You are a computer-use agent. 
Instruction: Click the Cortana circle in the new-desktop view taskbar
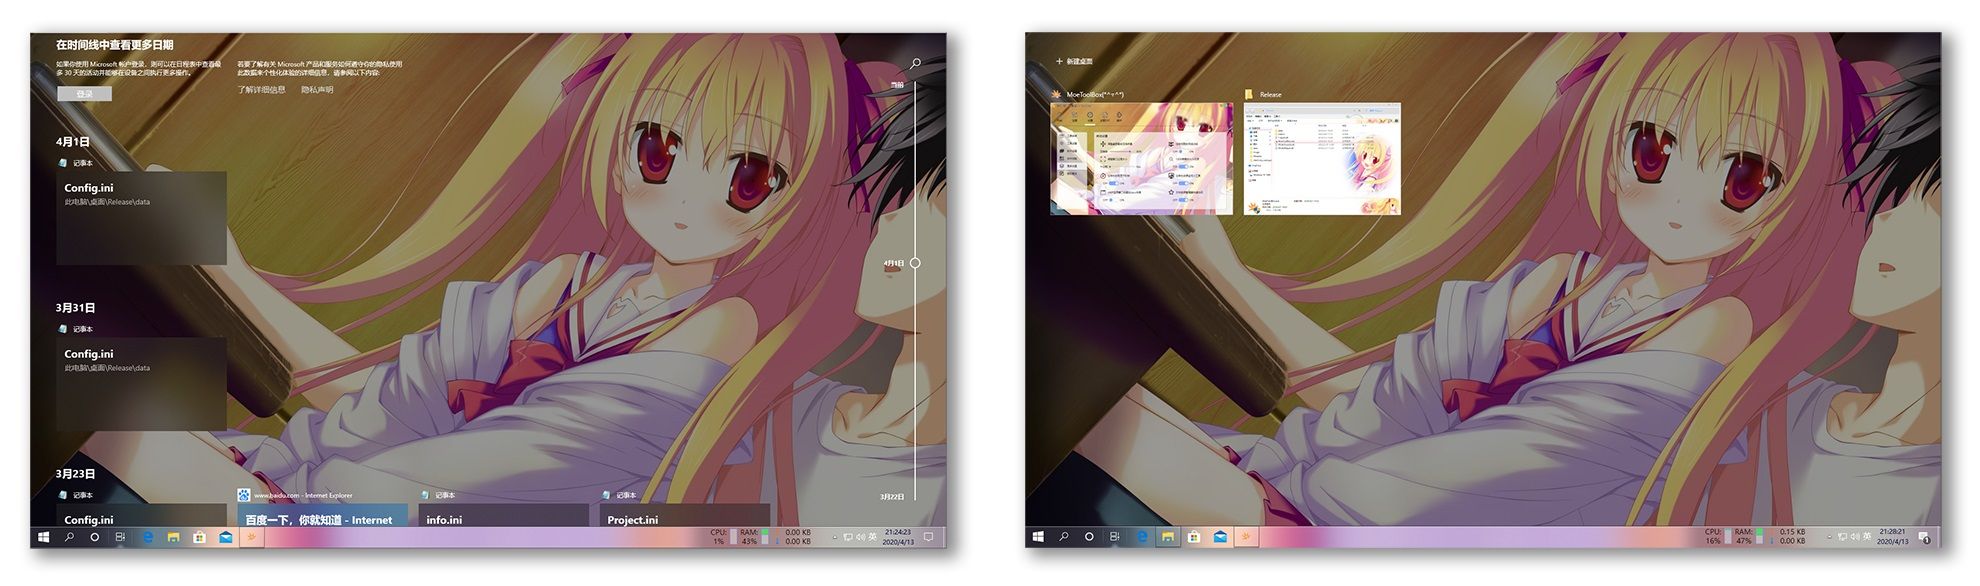(x=1089, y=537)
